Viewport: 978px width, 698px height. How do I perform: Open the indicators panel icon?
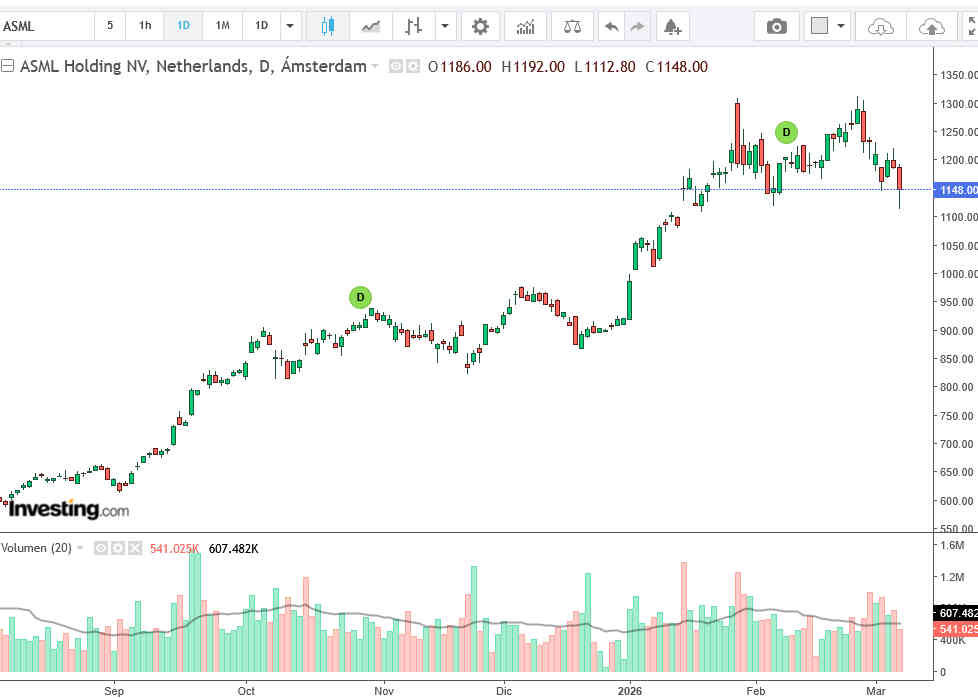(526, 26)
